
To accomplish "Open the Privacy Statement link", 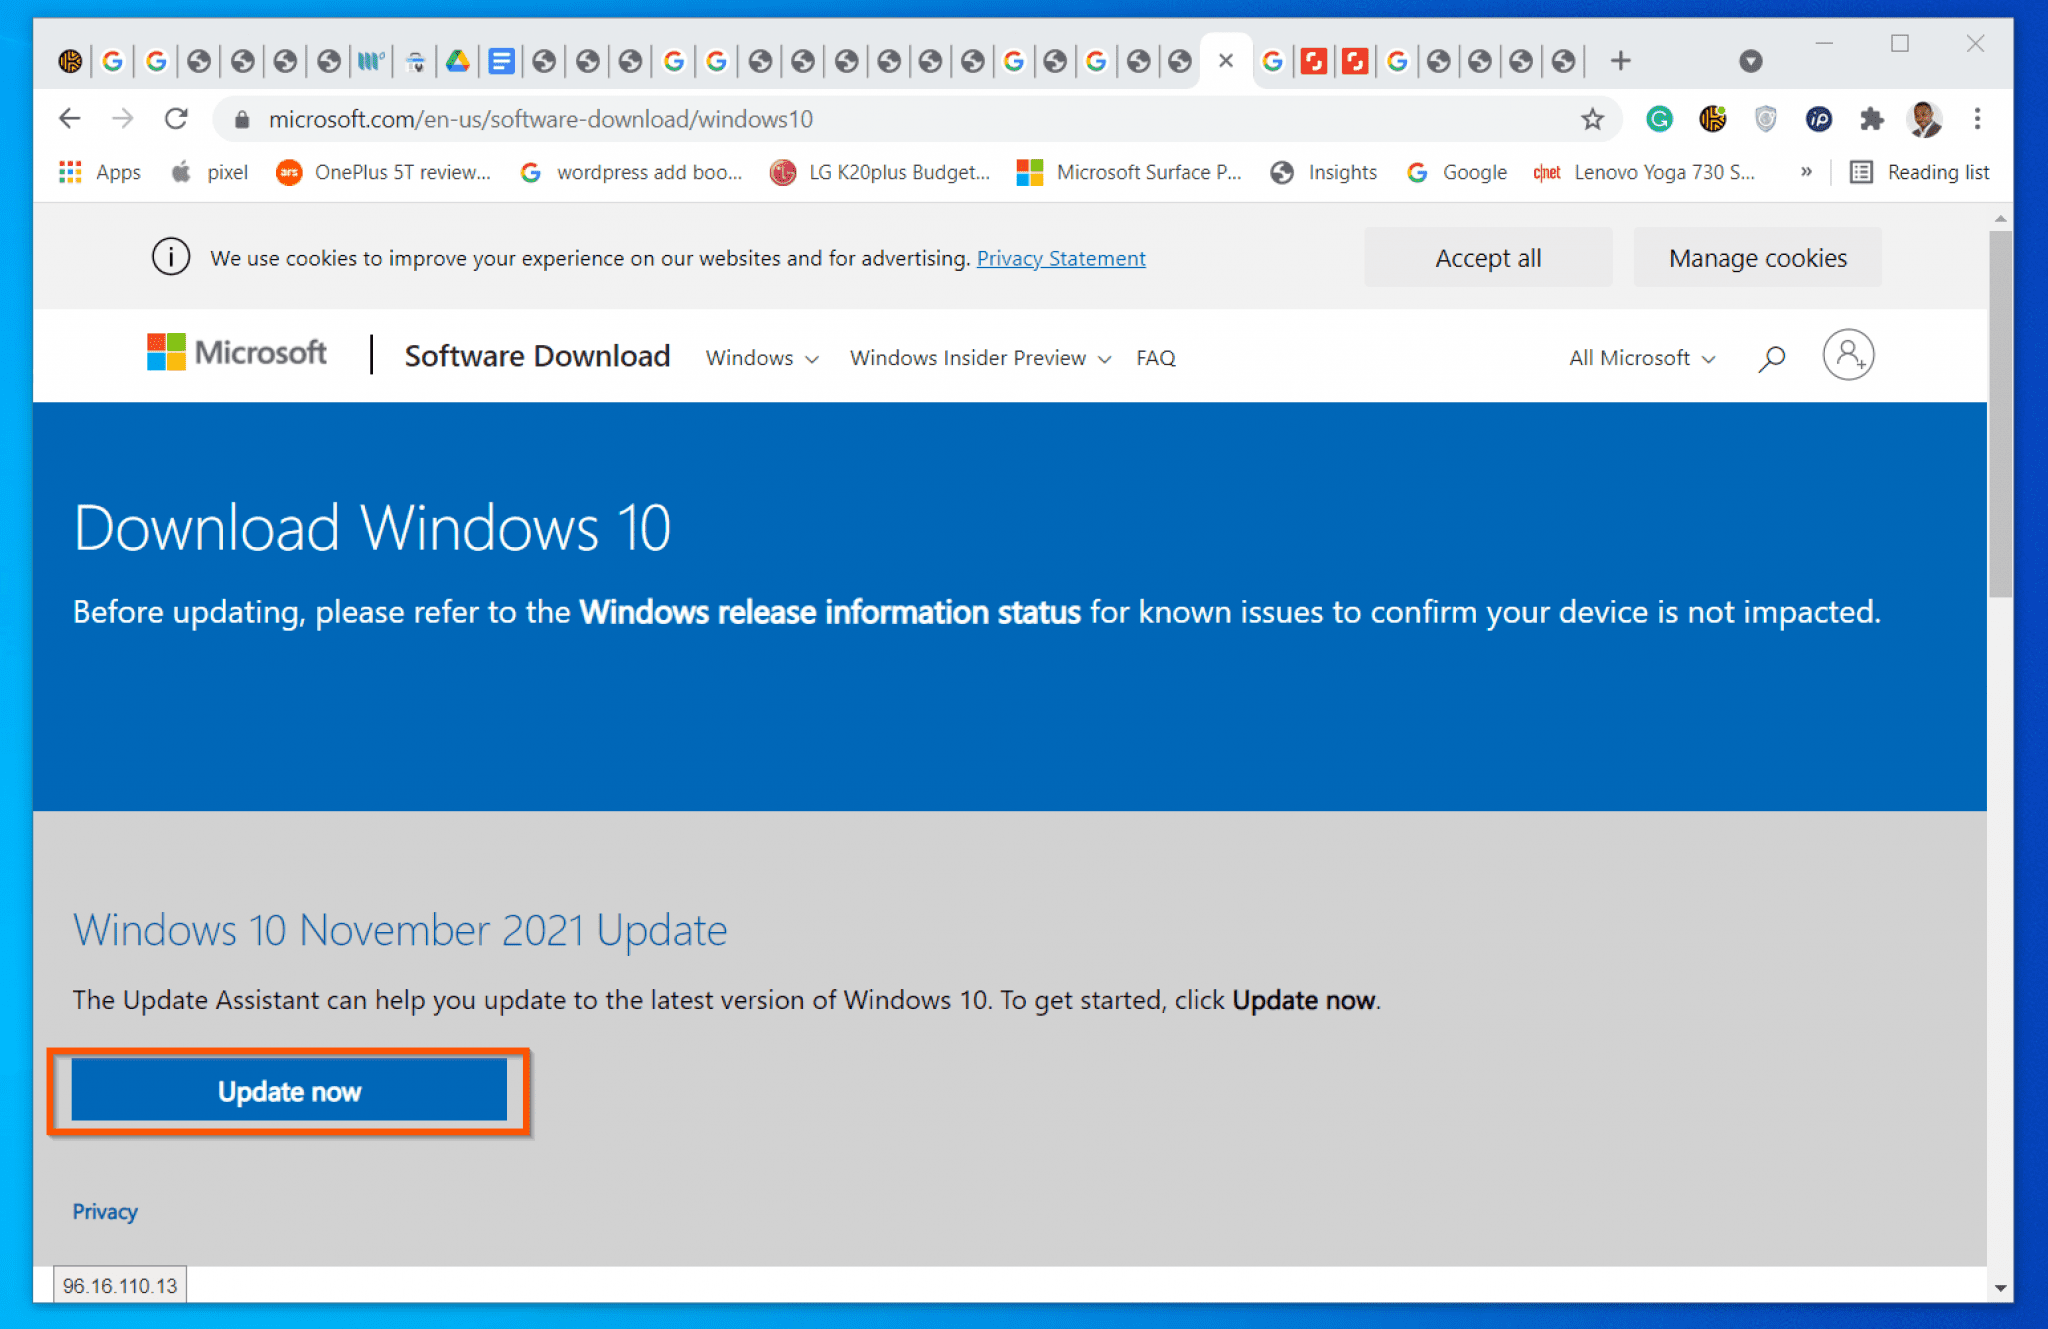I will coord(1061,258).
